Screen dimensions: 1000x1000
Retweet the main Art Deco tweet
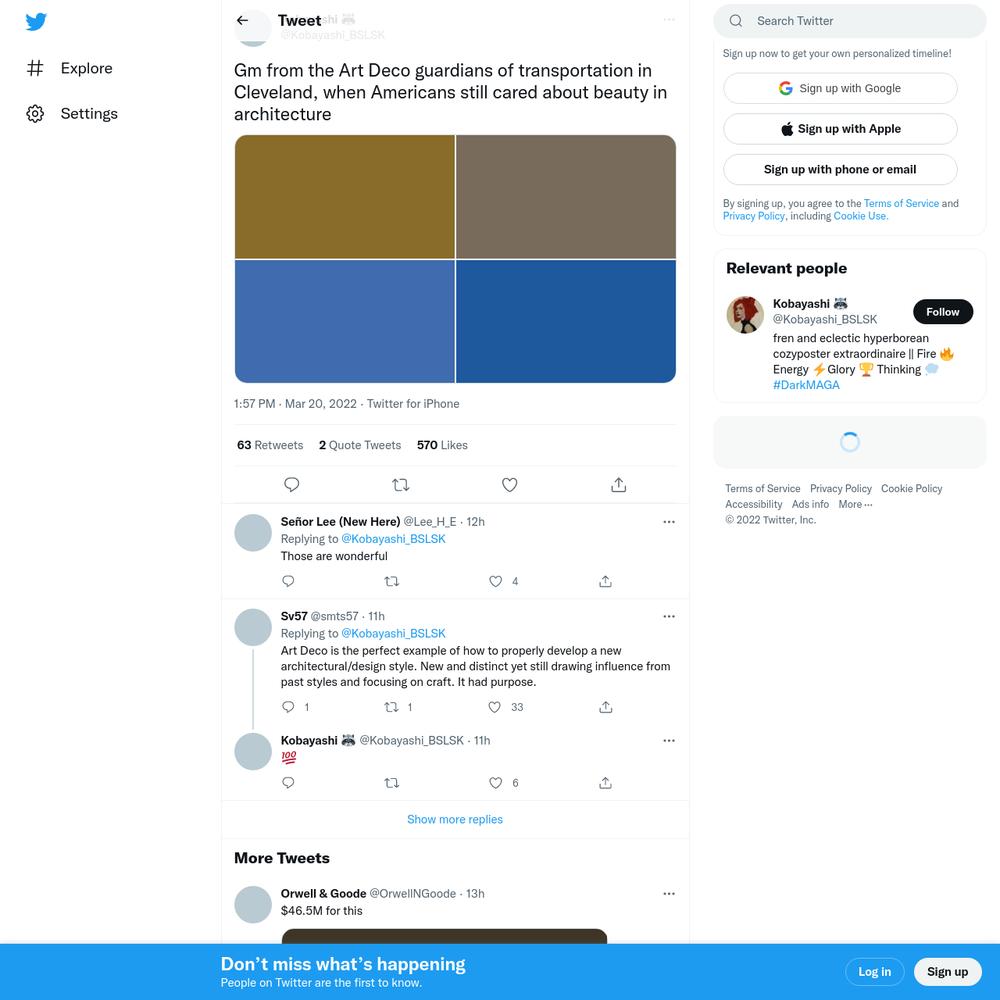[401, 485]
